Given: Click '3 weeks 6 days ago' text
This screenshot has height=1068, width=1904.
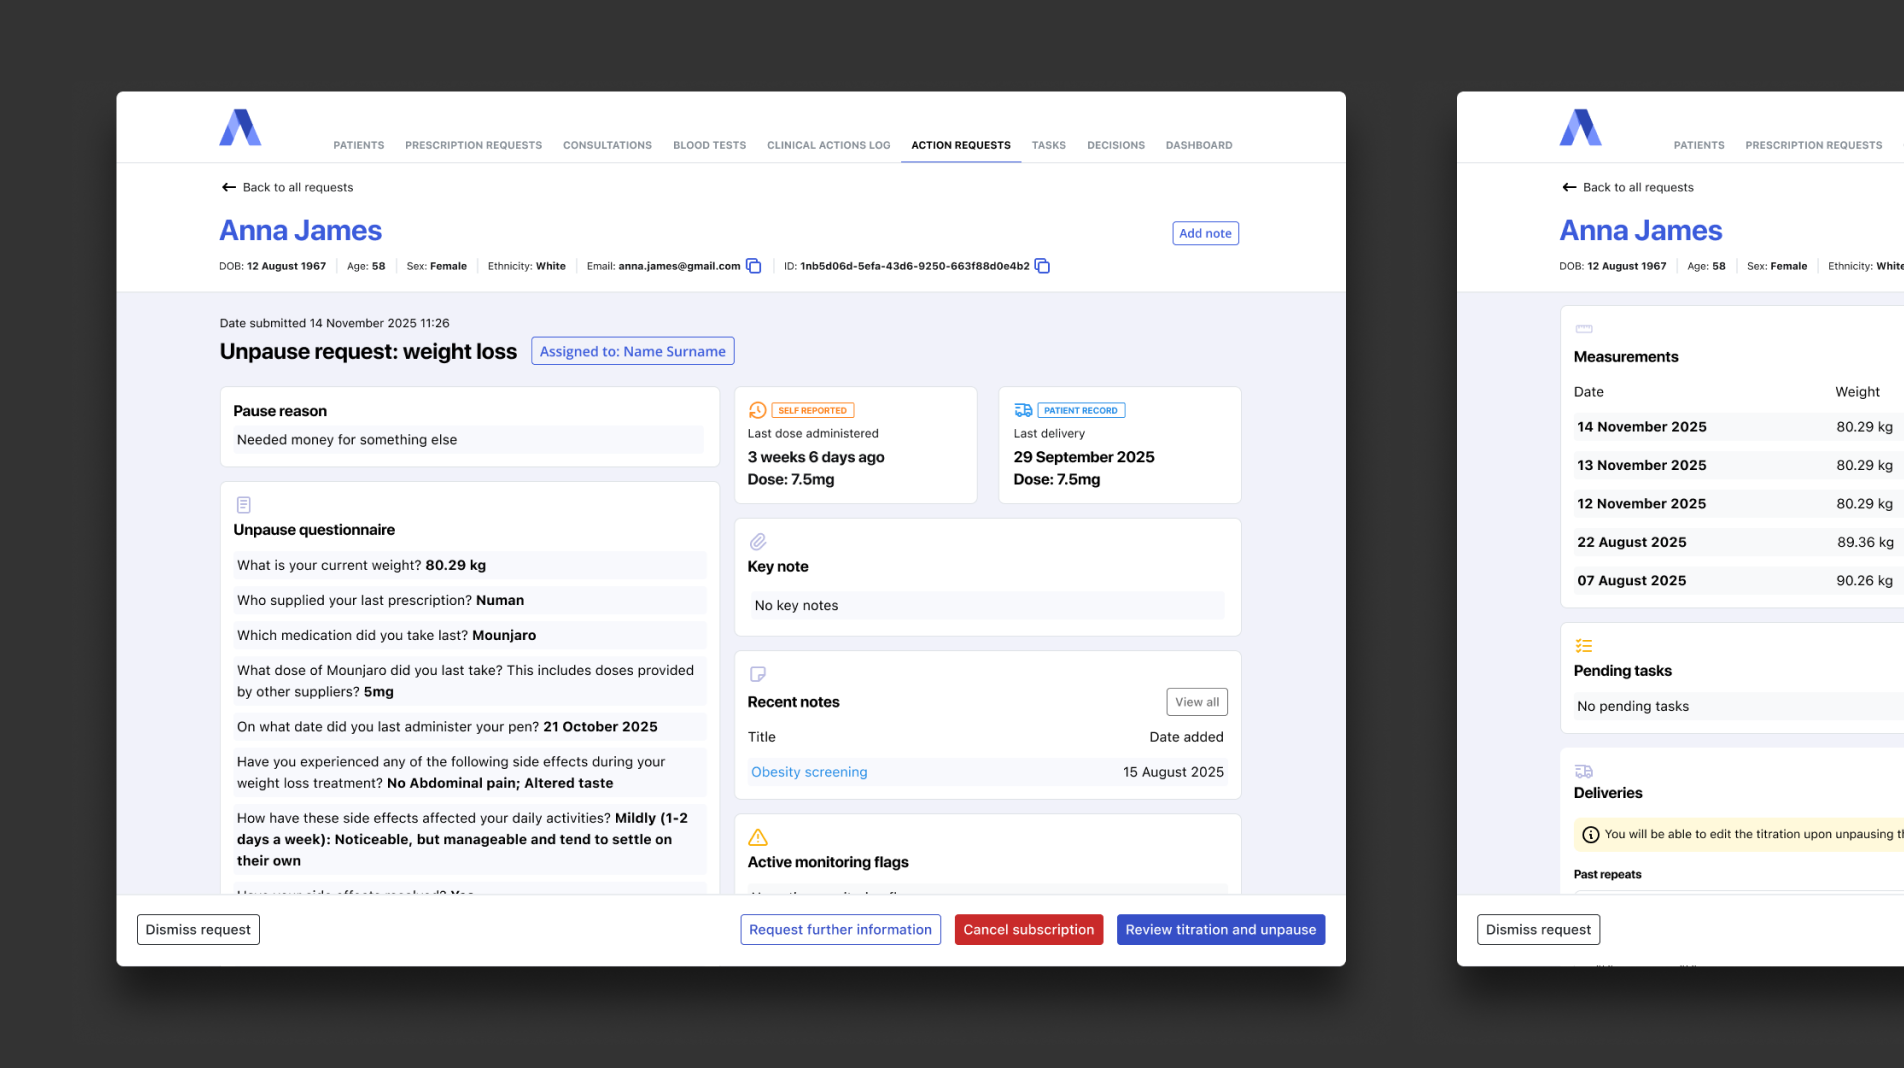Looking at the screenshot, I should pyautogui.click(x=816, y=457).
